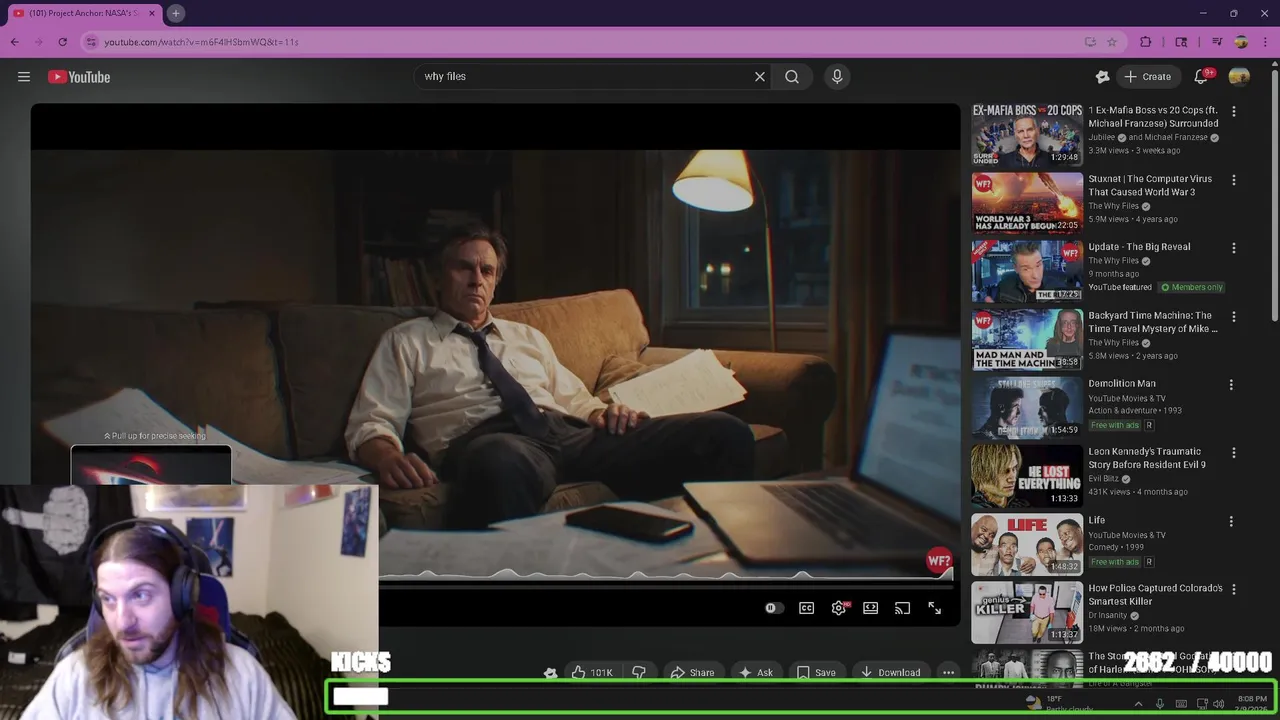
Task: View site information icon in address bar
Action: click(91, 42)
